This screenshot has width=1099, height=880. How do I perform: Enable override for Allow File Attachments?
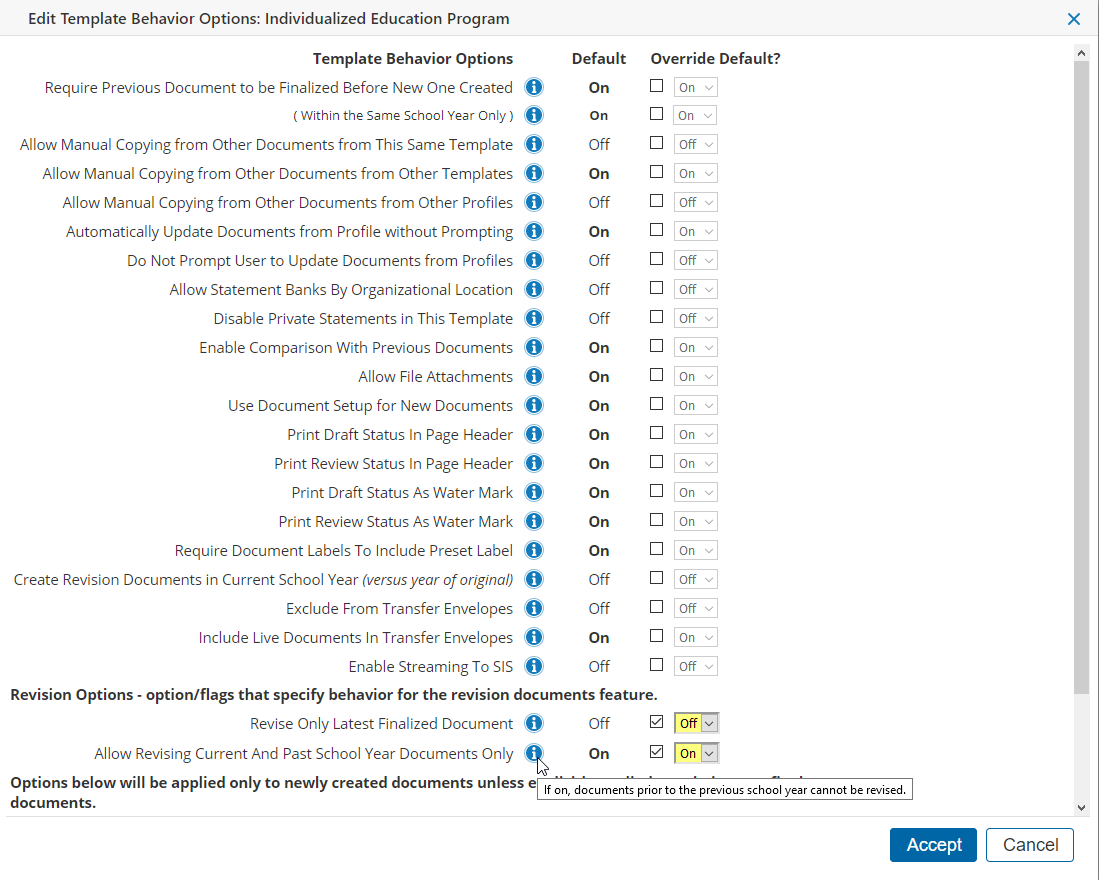[x=656, y=375]
